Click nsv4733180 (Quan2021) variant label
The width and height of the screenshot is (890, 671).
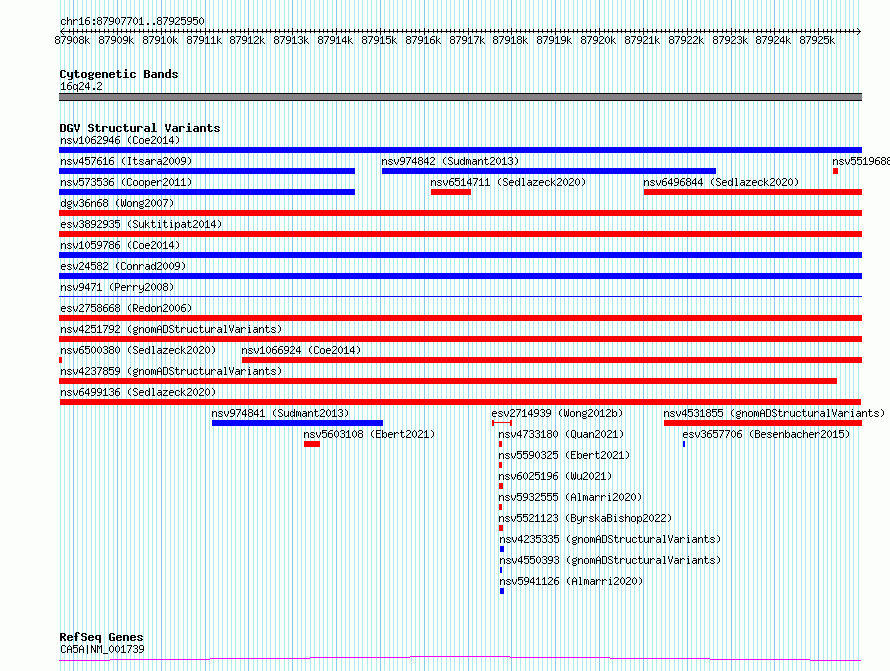coord(561,434)
